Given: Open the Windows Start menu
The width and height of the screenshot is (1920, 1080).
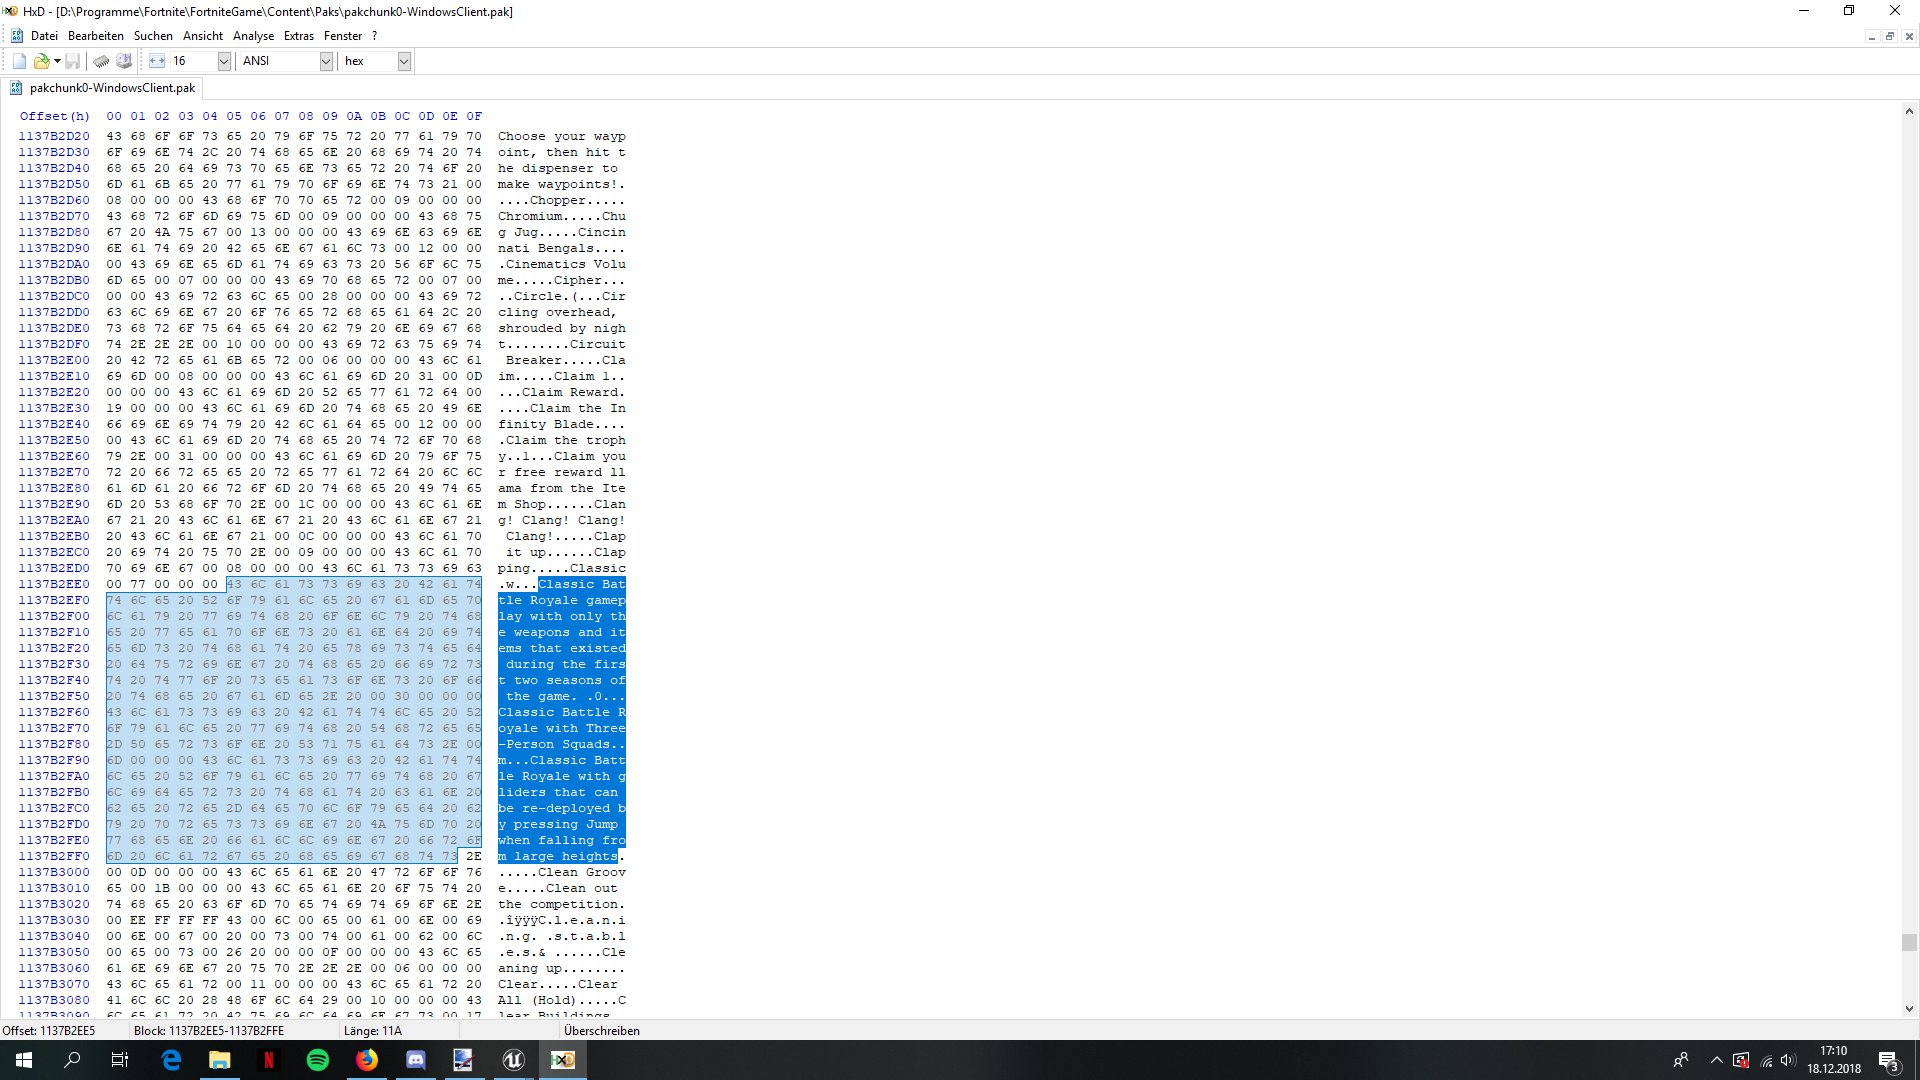Looking at the screenshot, I should 24,1060.
